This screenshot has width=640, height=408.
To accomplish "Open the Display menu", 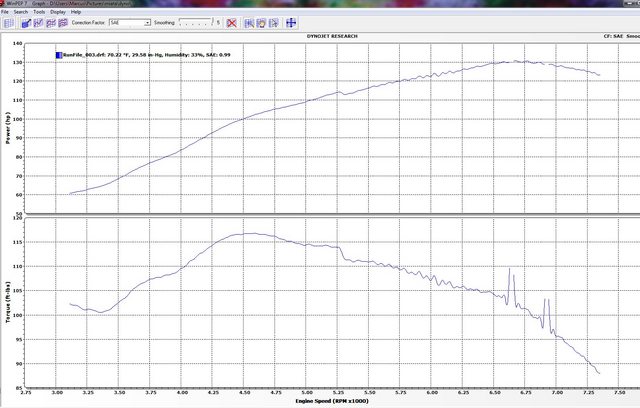I will (x=58, y=12).
